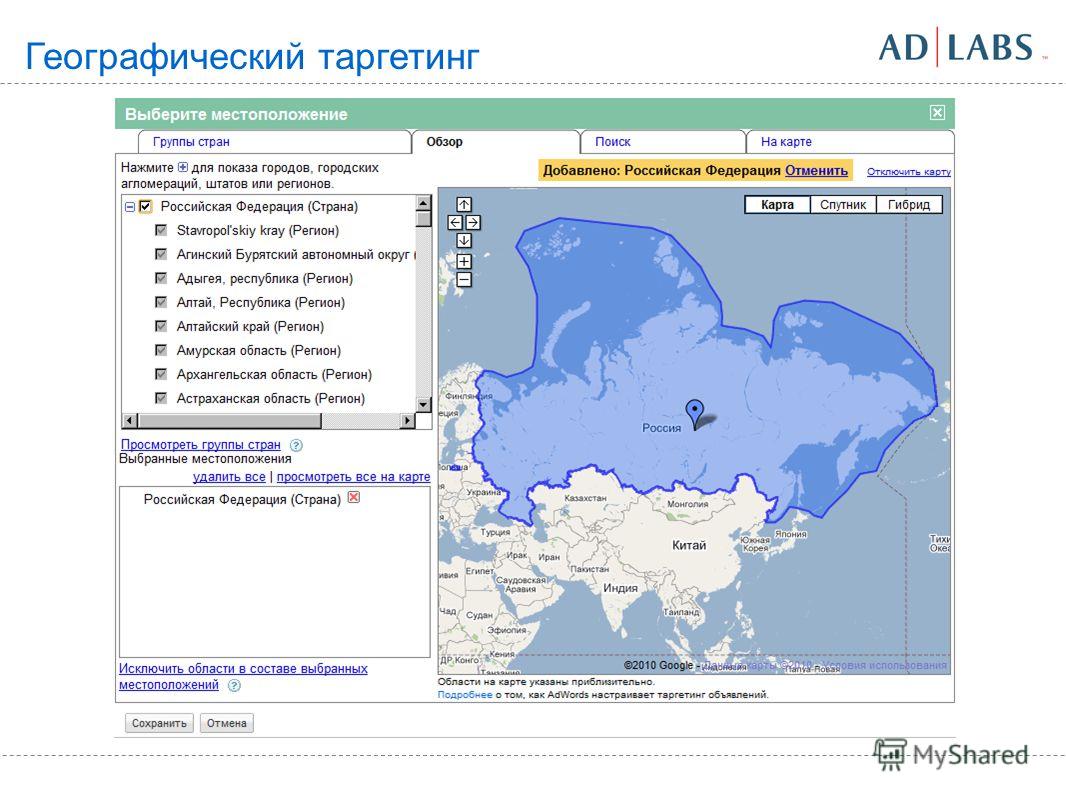Open Просмотреть группы стран link
Image resolution: width=1066 pixels, height=800 pixels.
201,445
